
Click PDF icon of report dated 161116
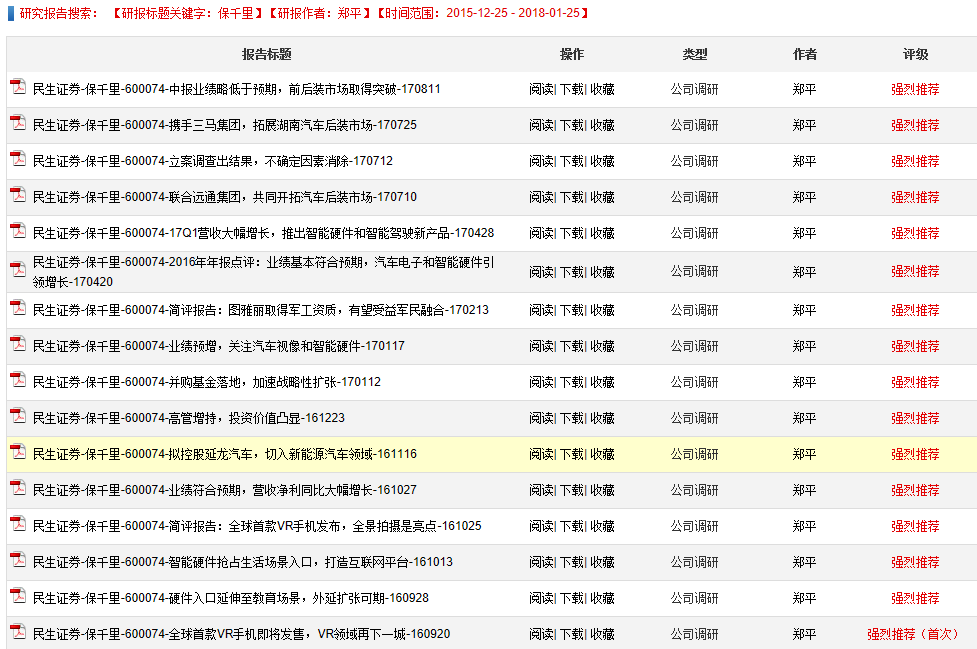(x=18, y=452)
